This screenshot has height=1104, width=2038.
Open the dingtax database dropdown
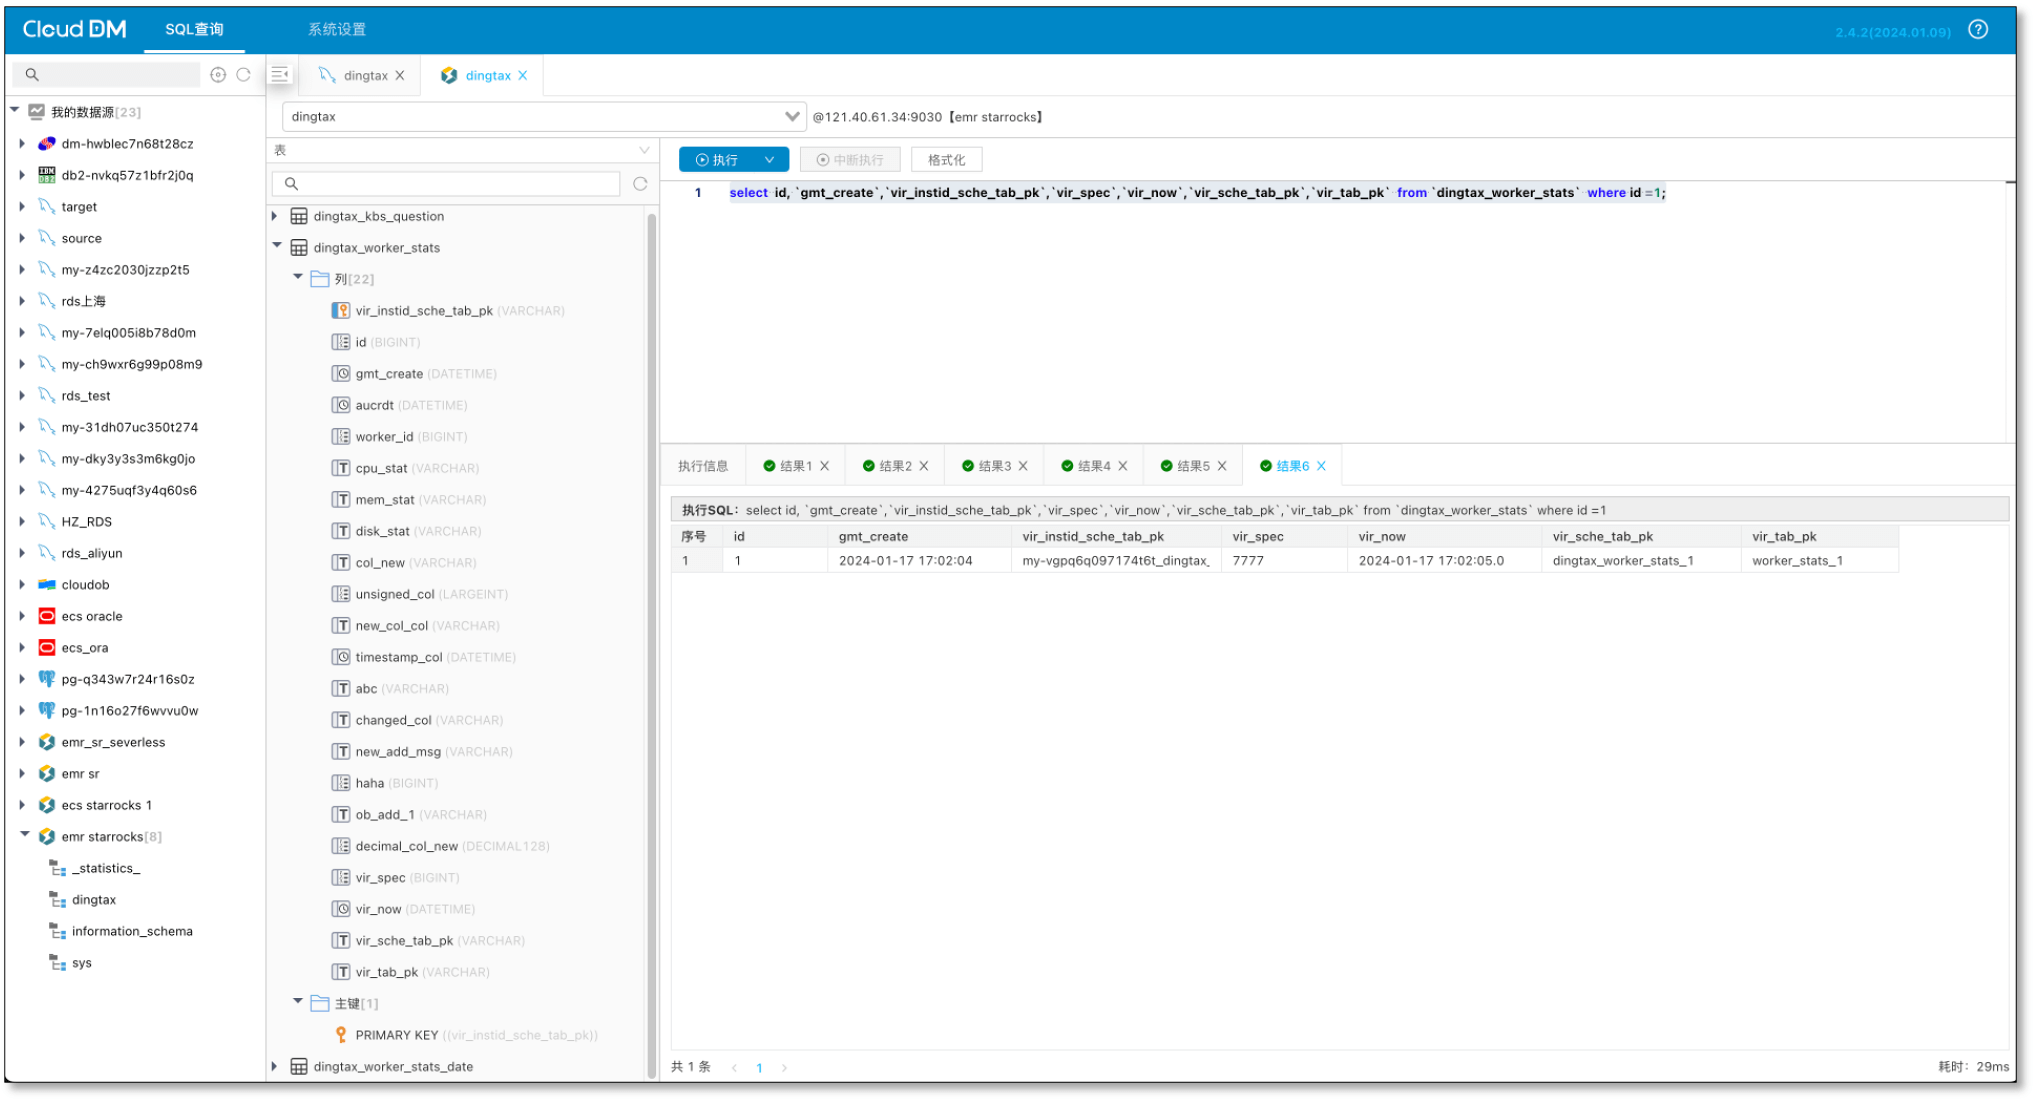pos(791,117)
